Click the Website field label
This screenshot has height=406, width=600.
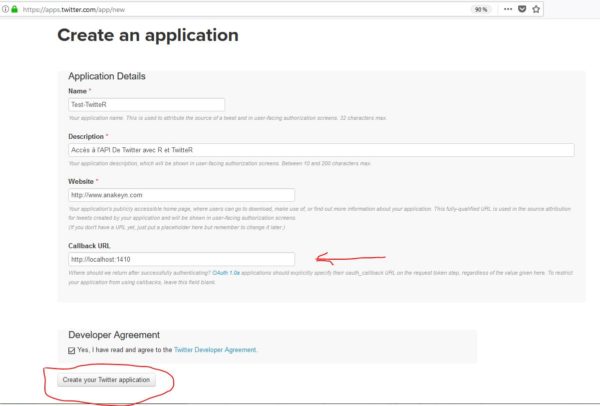pos(81,181)
